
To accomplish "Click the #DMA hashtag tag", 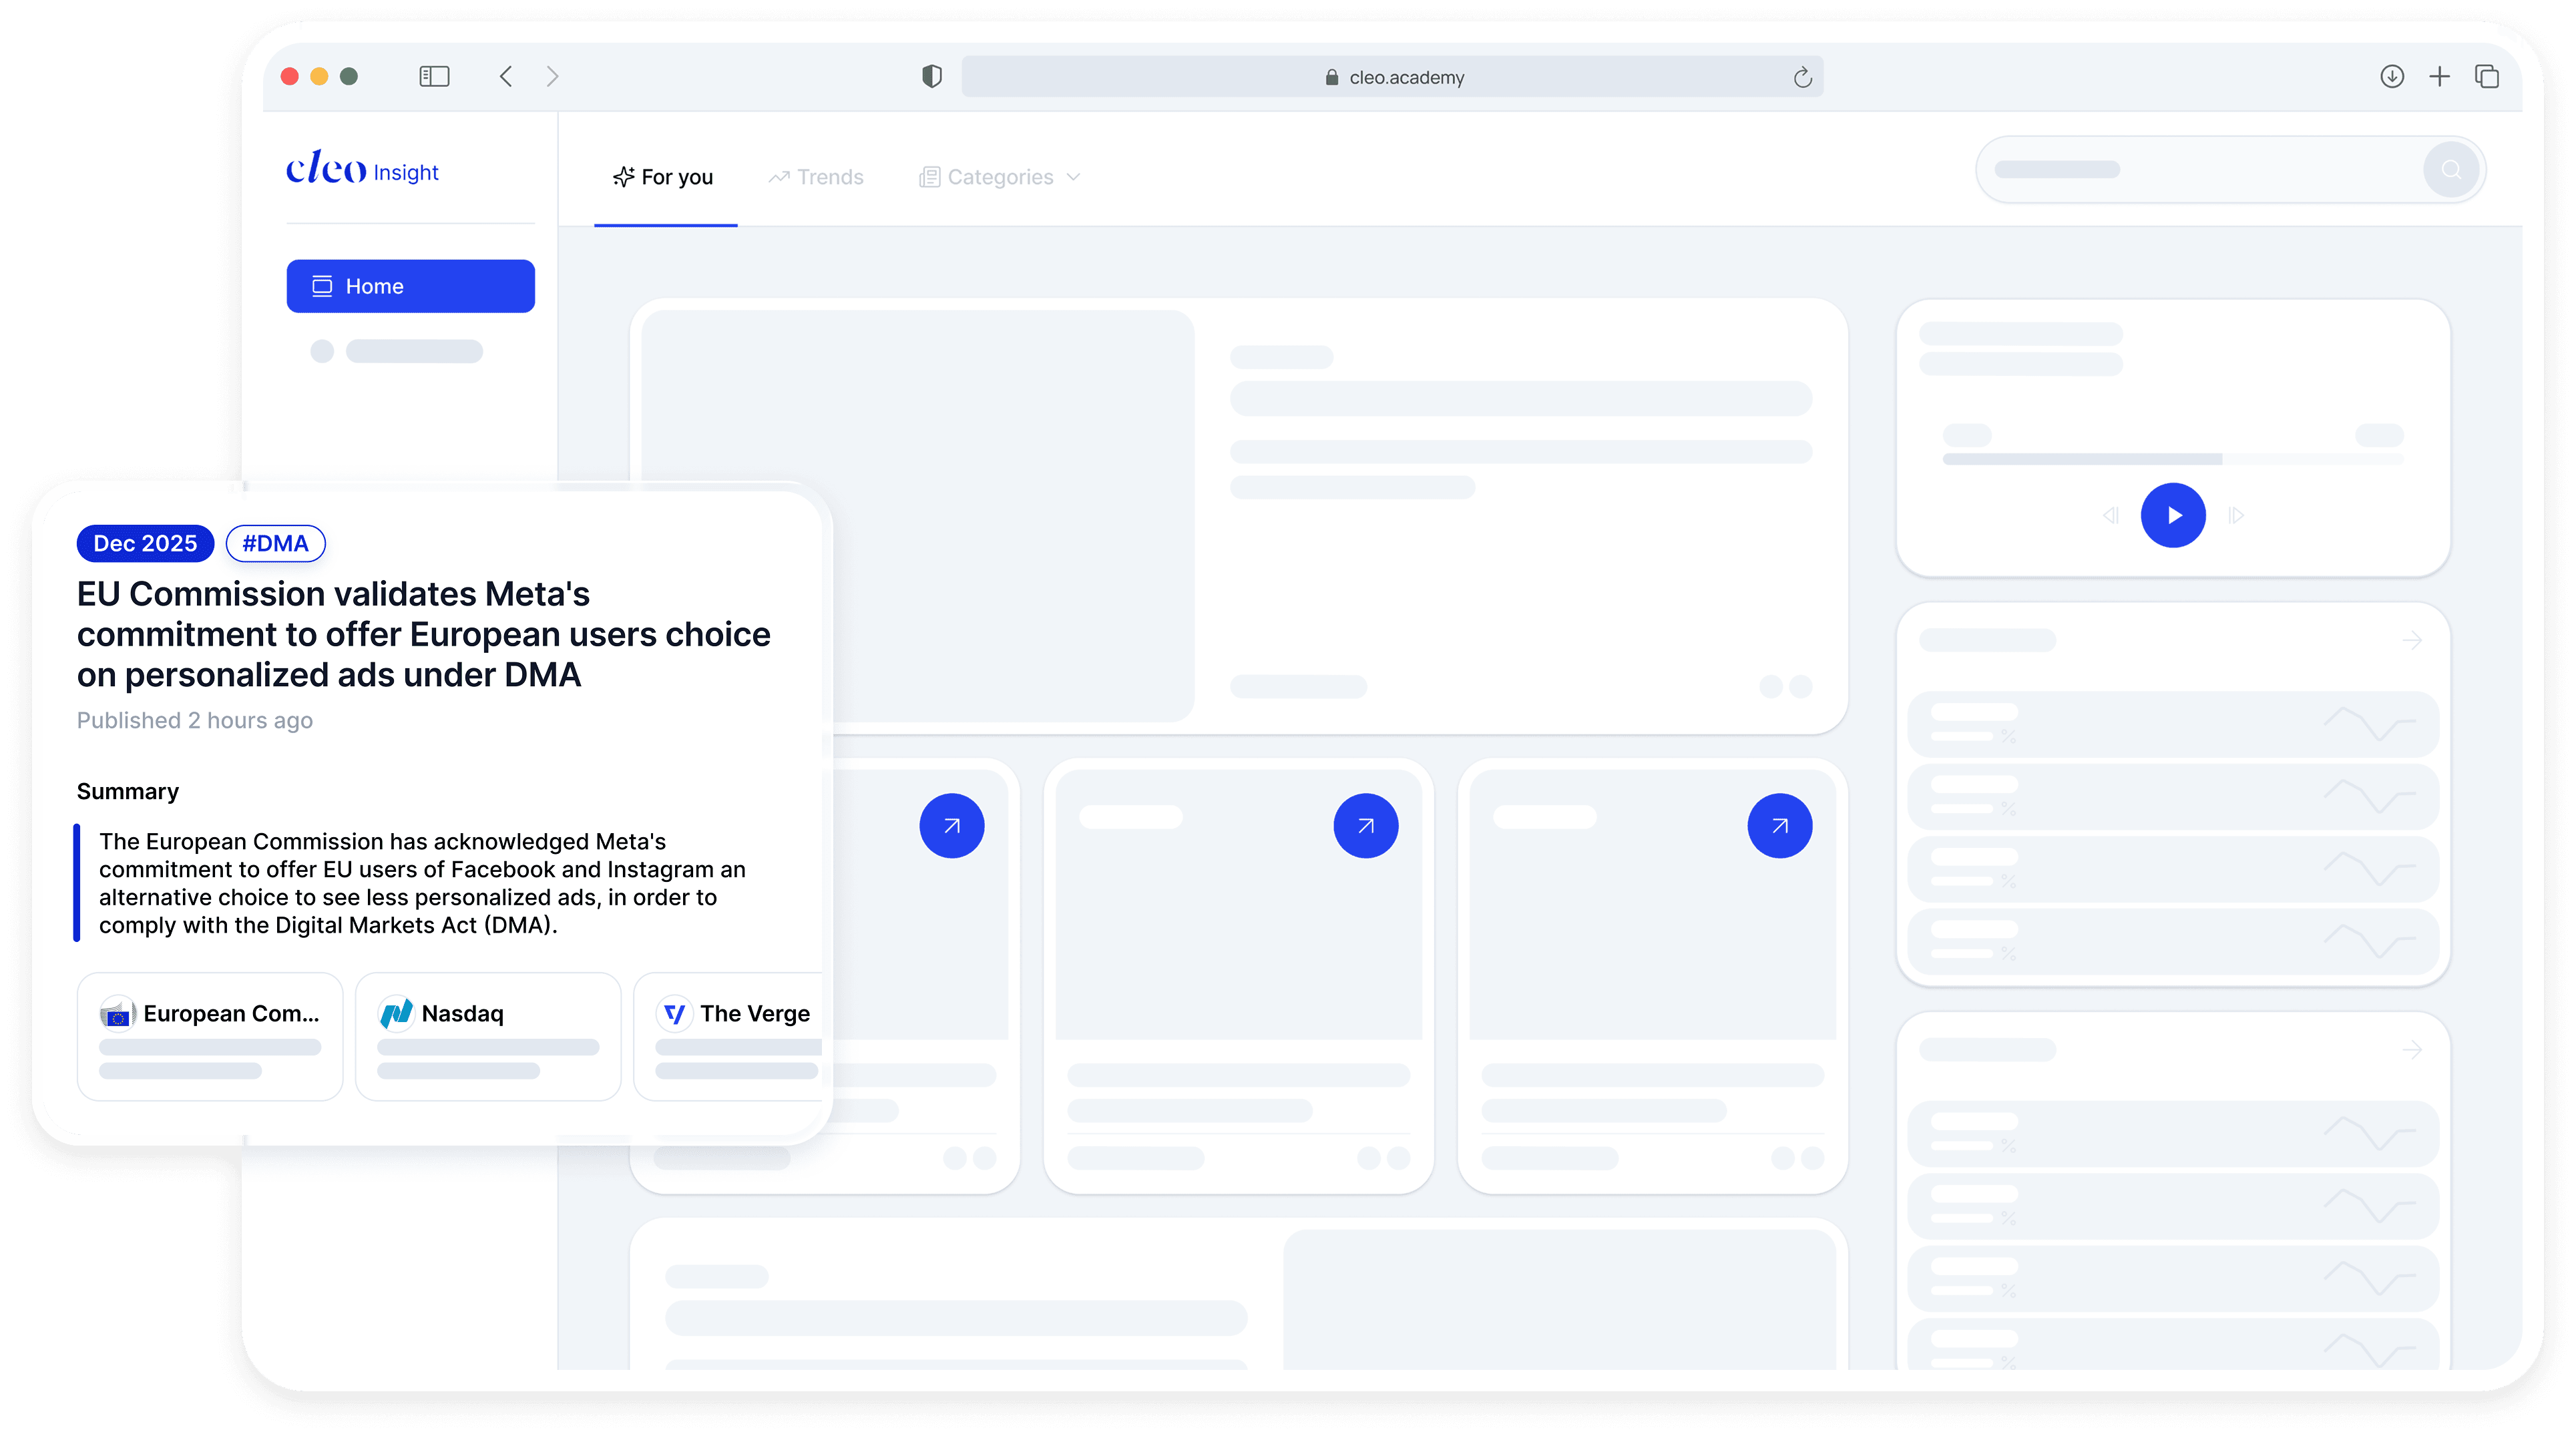I will pos(275,543).
